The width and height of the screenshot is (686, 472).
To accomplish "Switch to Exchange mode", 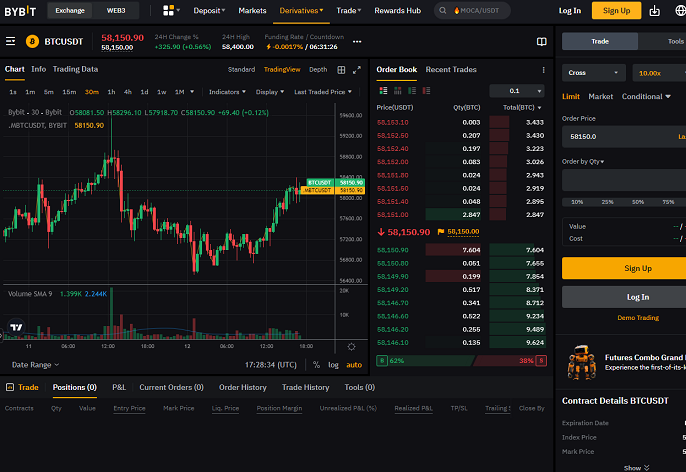I will 70,10.
